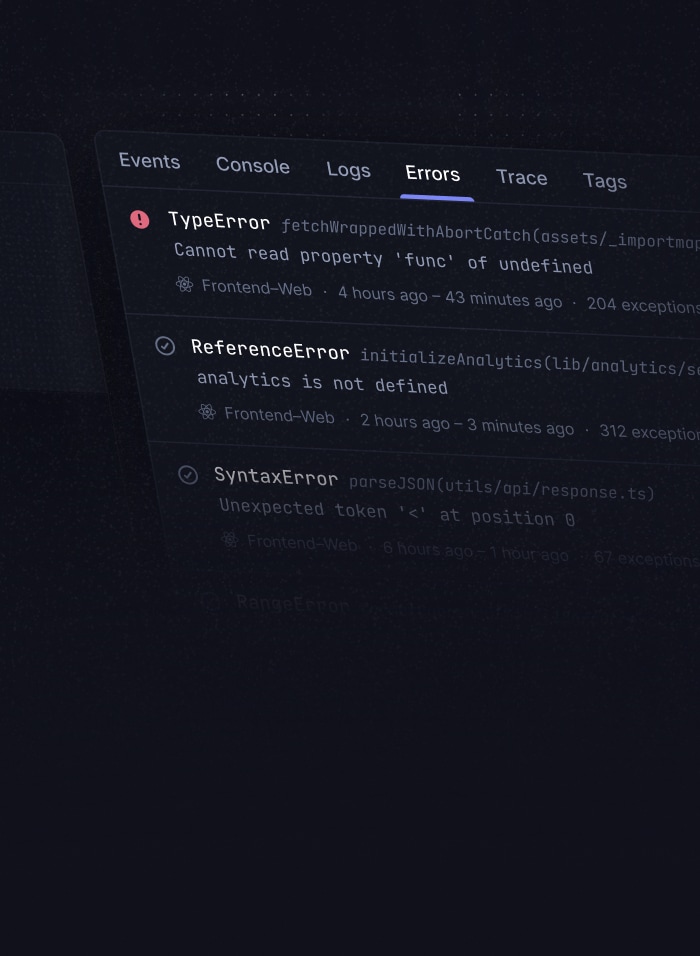Select the "analytics is not defined" message
The width and height of the screenshot is (700, 956).
(x=322, y=383)
